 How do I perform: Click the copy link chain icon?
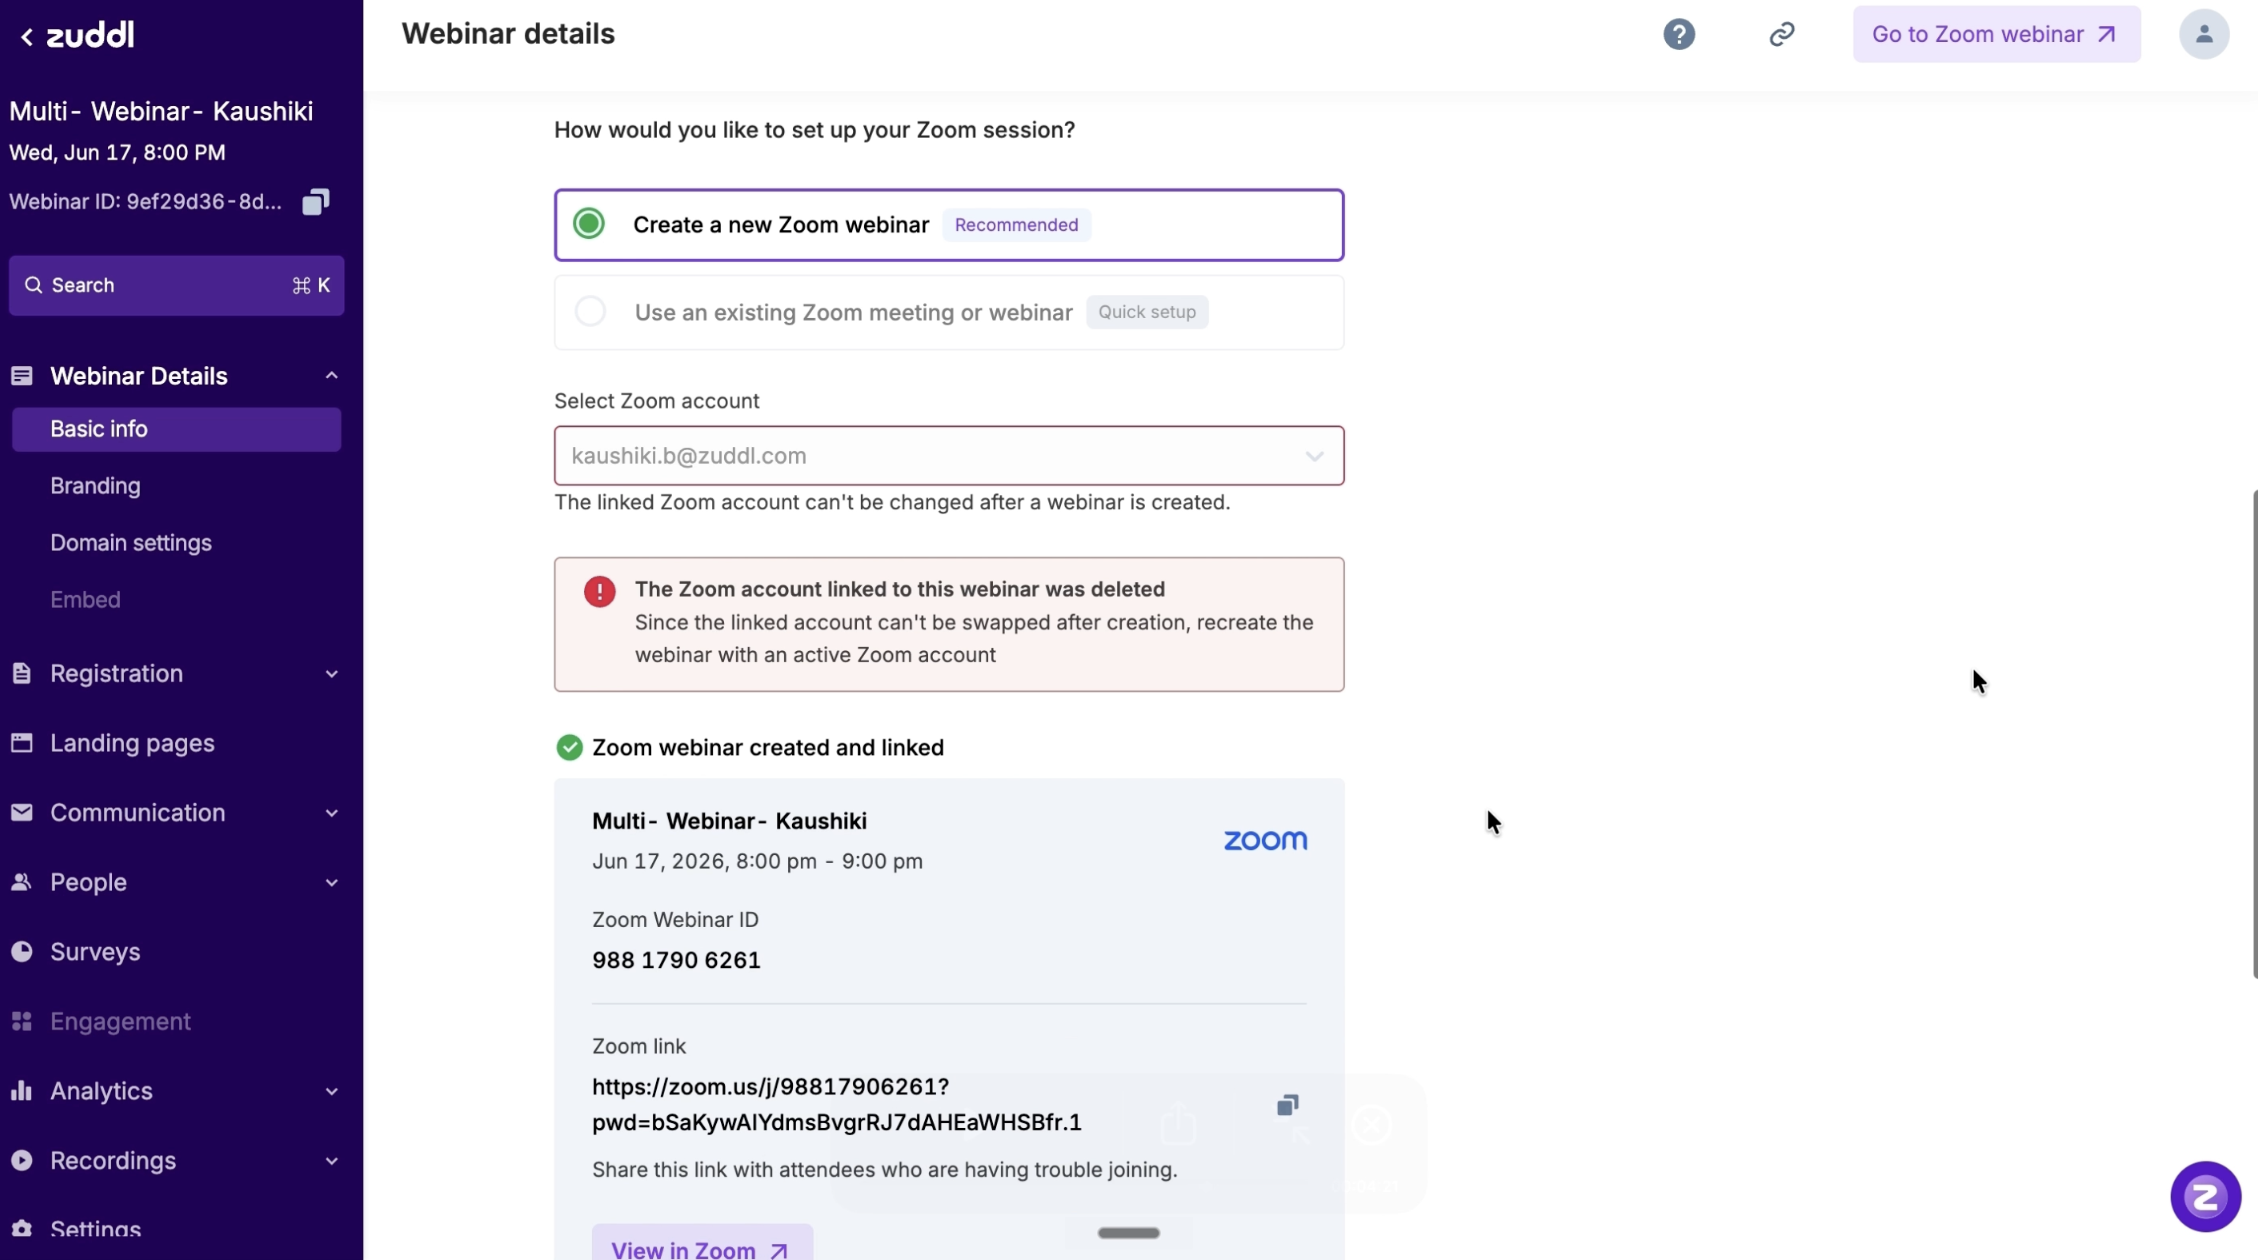click(1781, 34)
